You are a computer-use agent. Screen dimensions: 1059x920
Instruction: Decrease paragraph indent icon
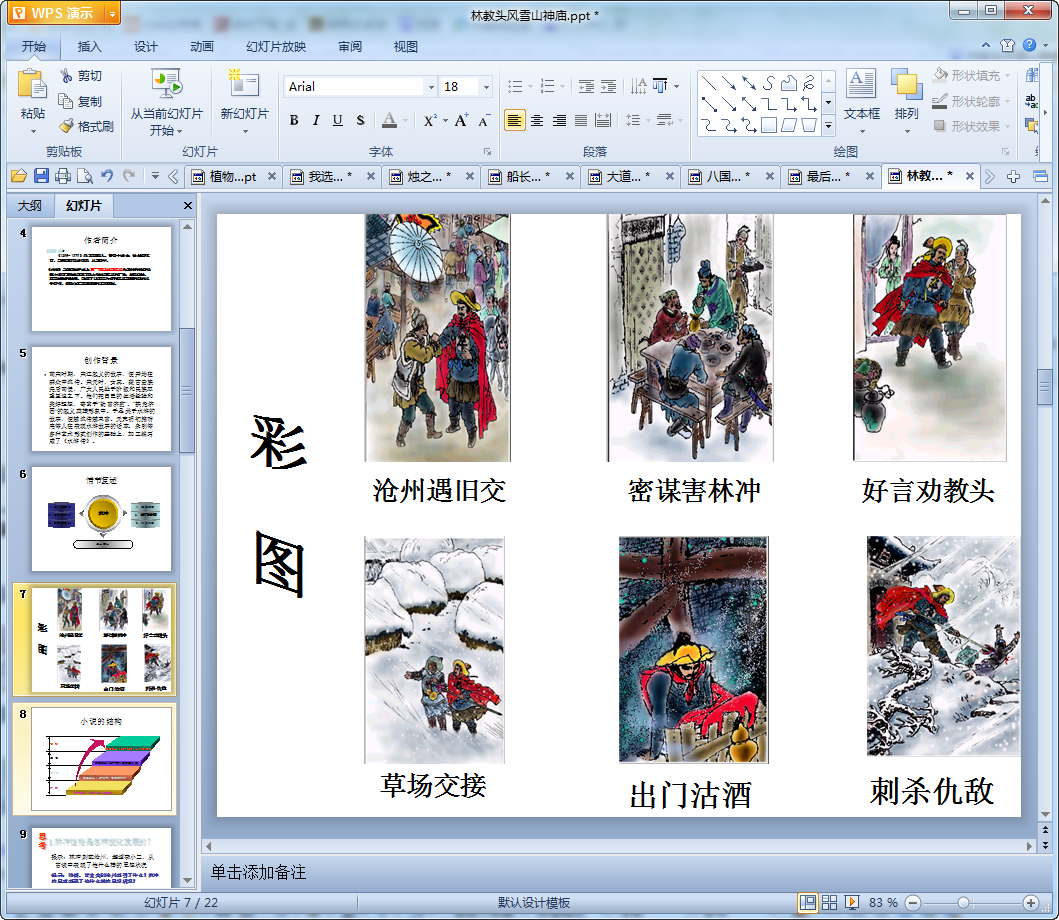click(586, 86)
